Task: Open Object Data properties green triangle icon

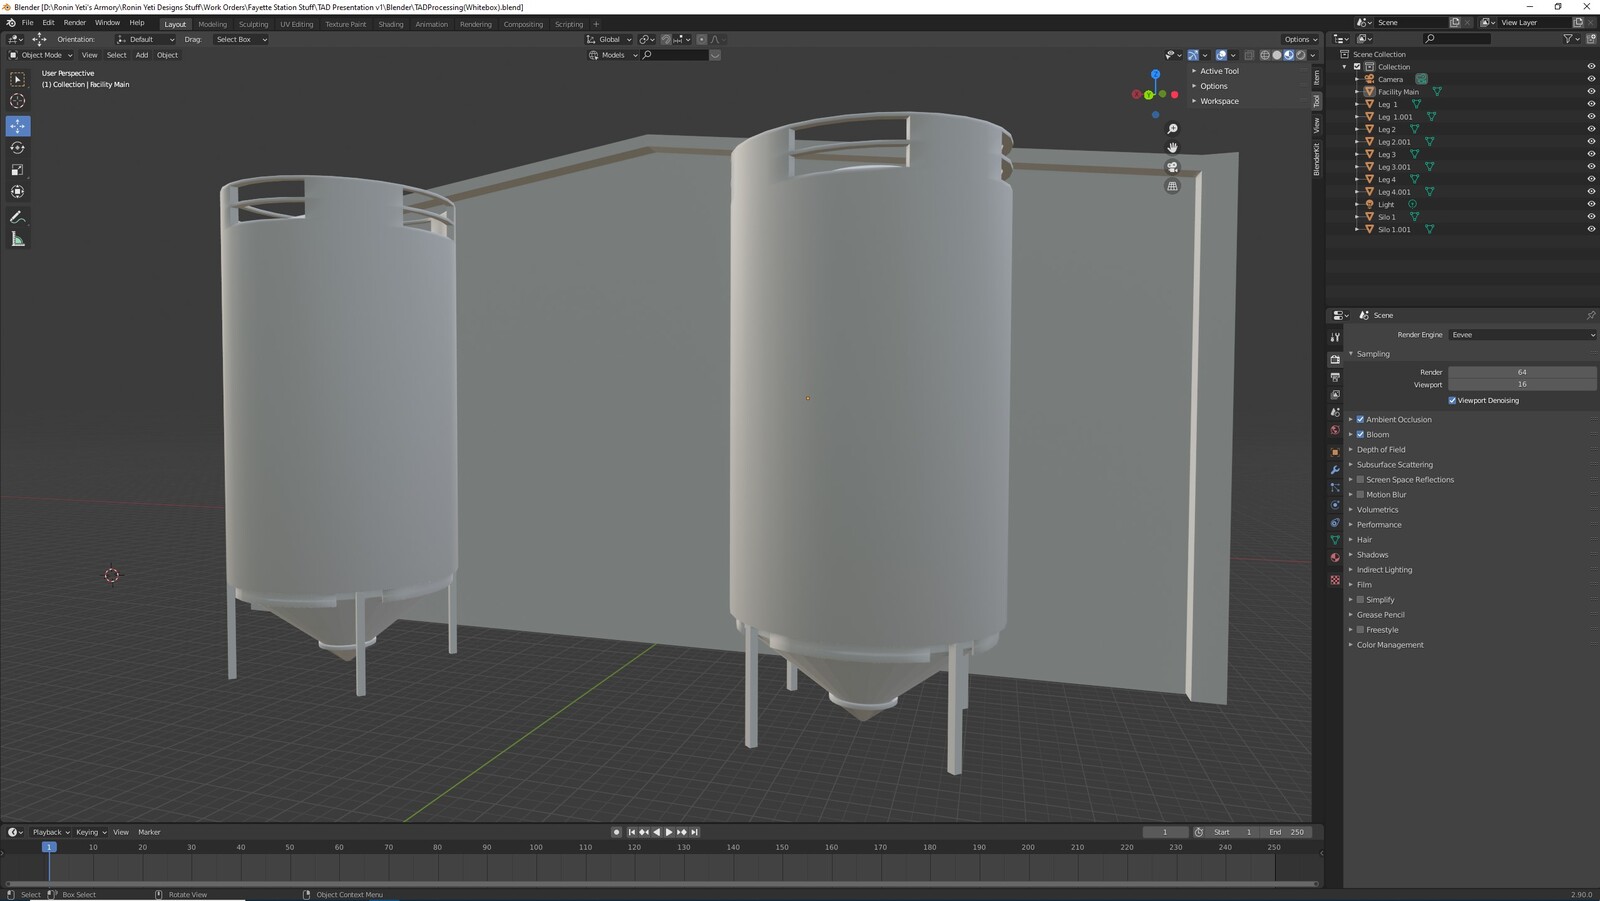Action: point(1335,540)
